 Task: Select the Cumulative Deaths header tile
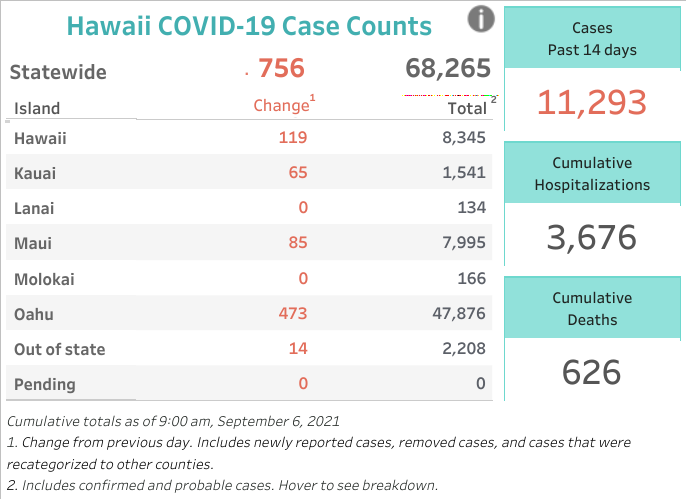592,308
